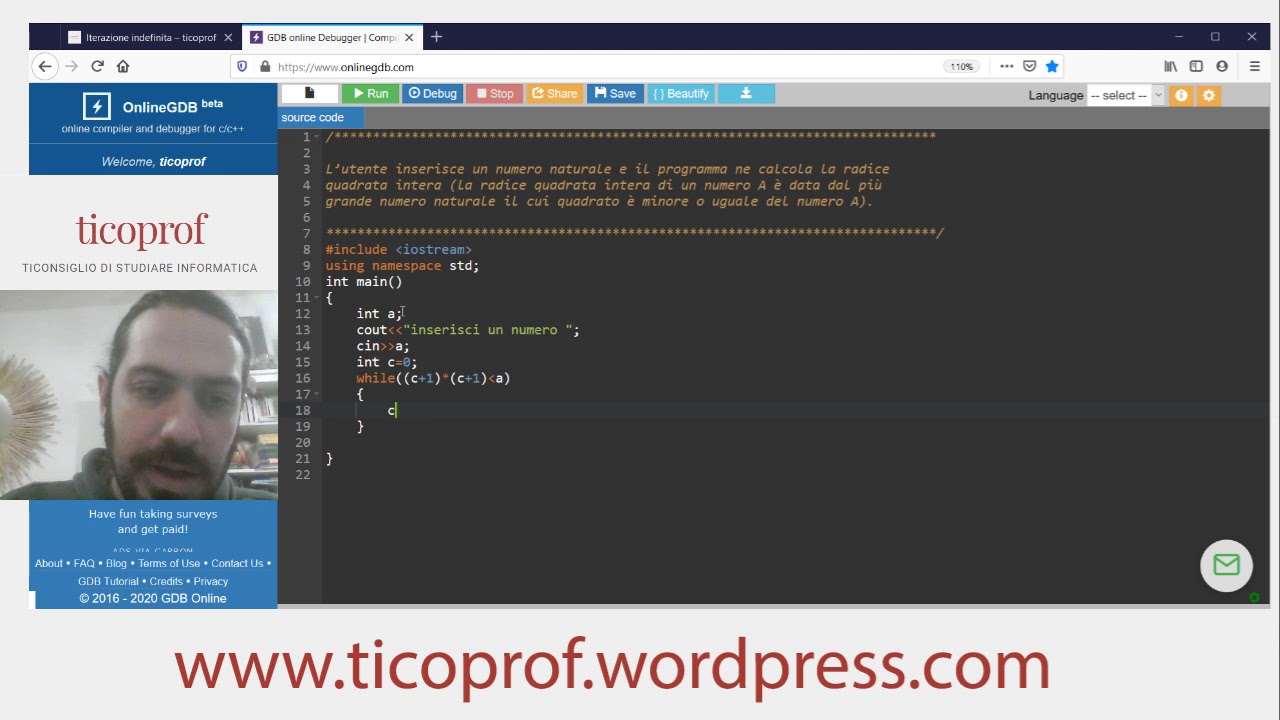Collapse the while block fold at line 17
The height and width of the screenshot is (720, 1280).
pyautogui.click(x=317, y=394)
